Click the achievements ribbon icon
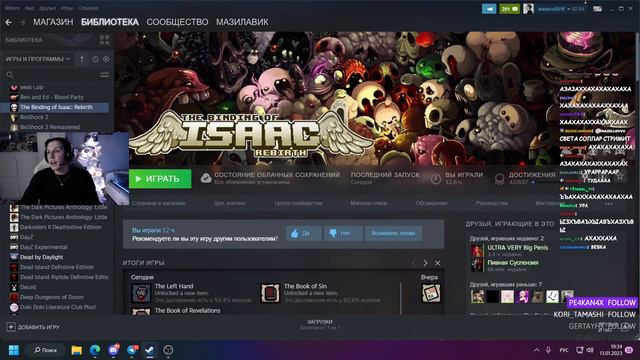This screenshot has height=360, width=640. pos(499,179)
